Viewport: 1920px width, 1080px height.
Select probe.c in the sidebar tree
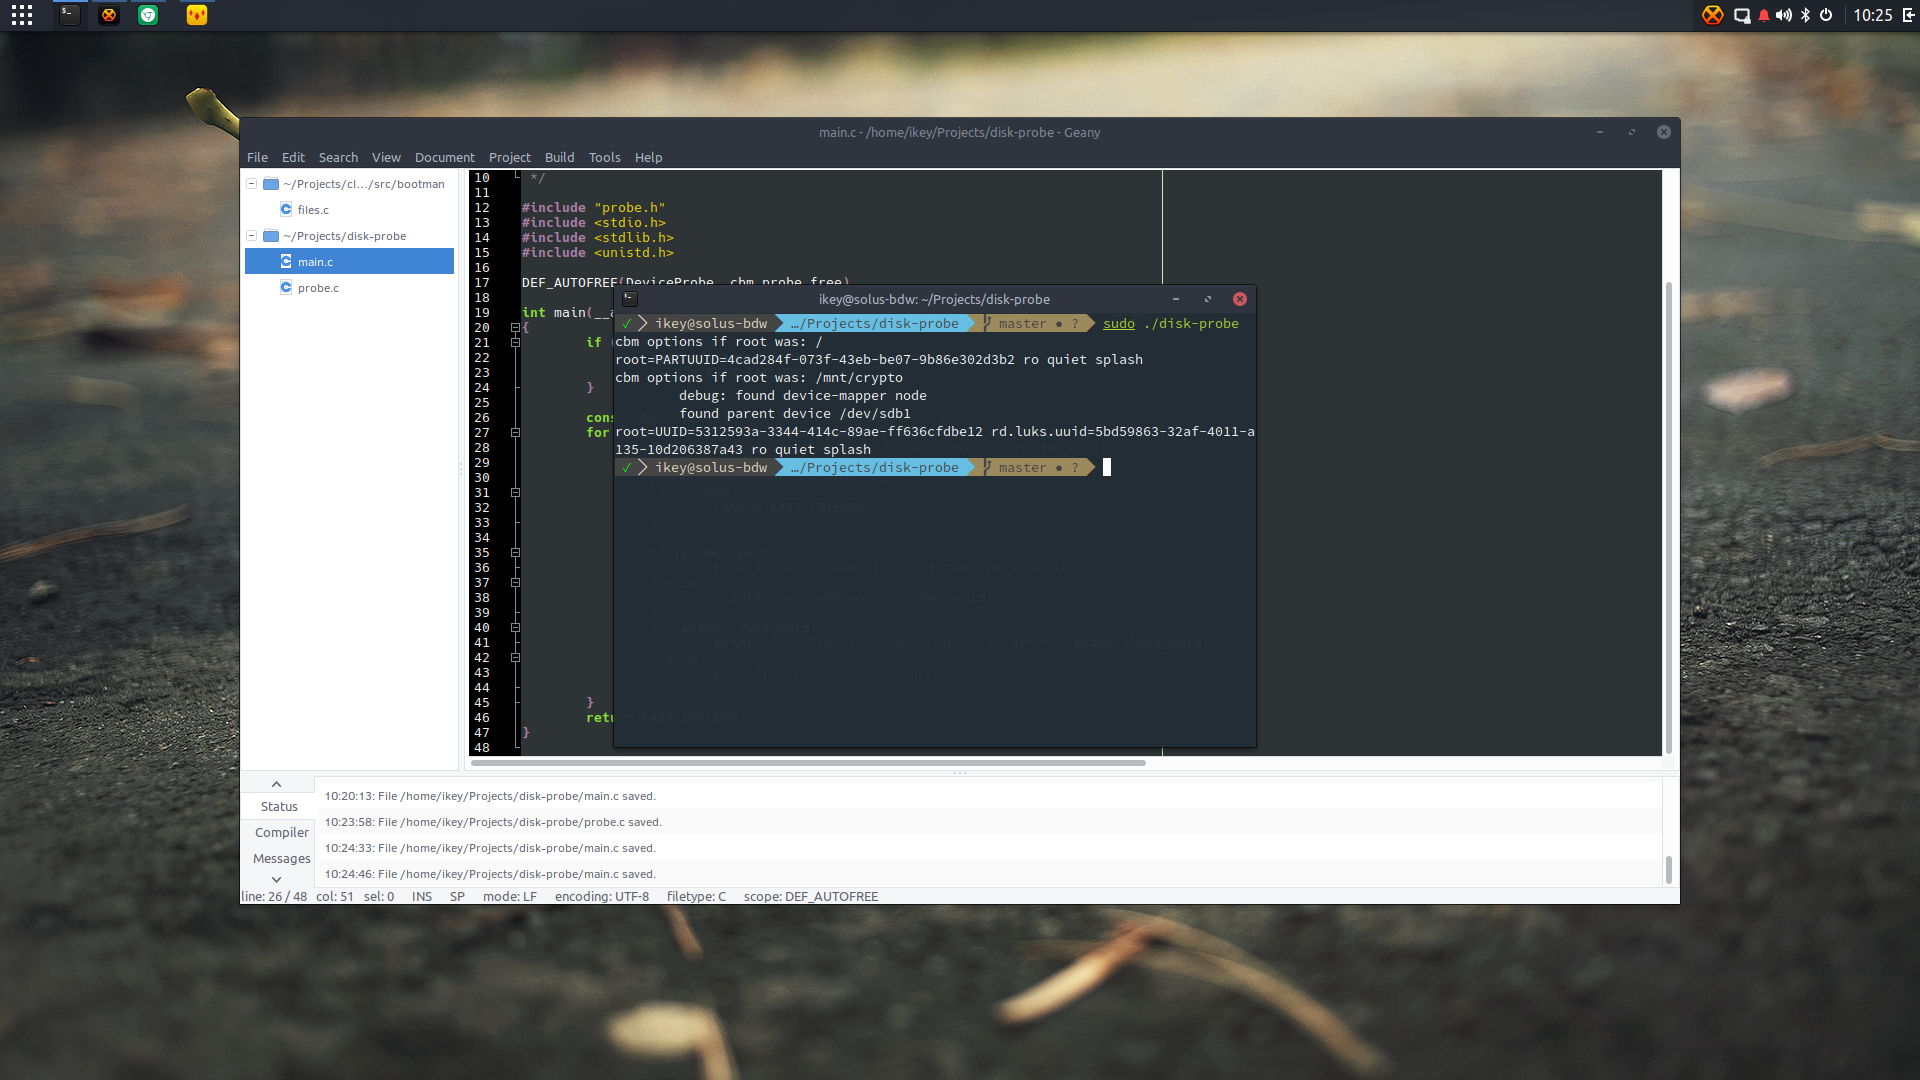coord(349,287)
